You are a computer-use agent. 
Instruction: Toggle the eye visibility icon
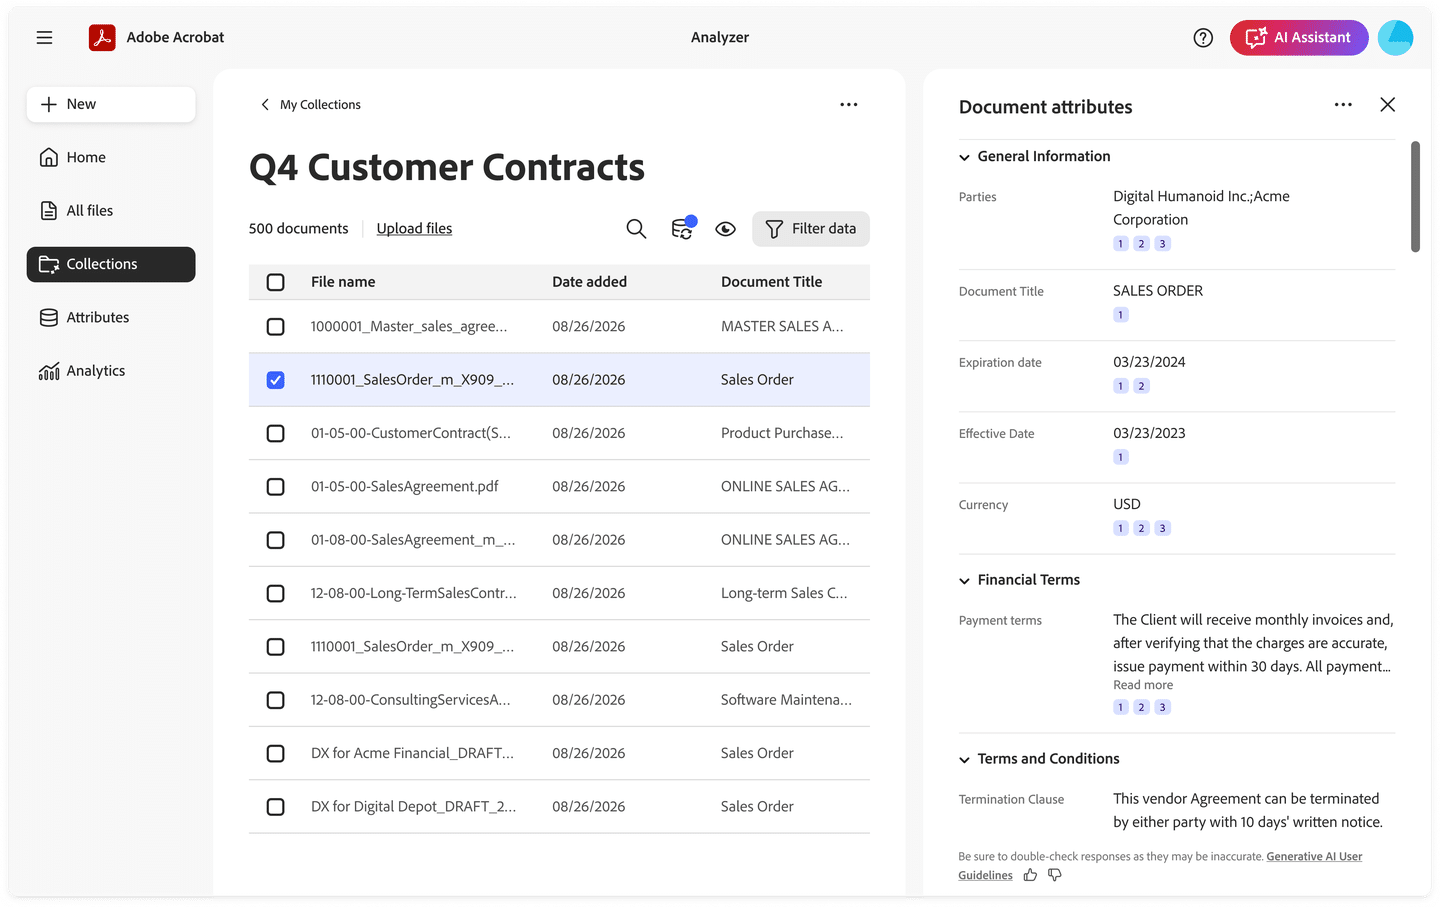pos(726,229)
